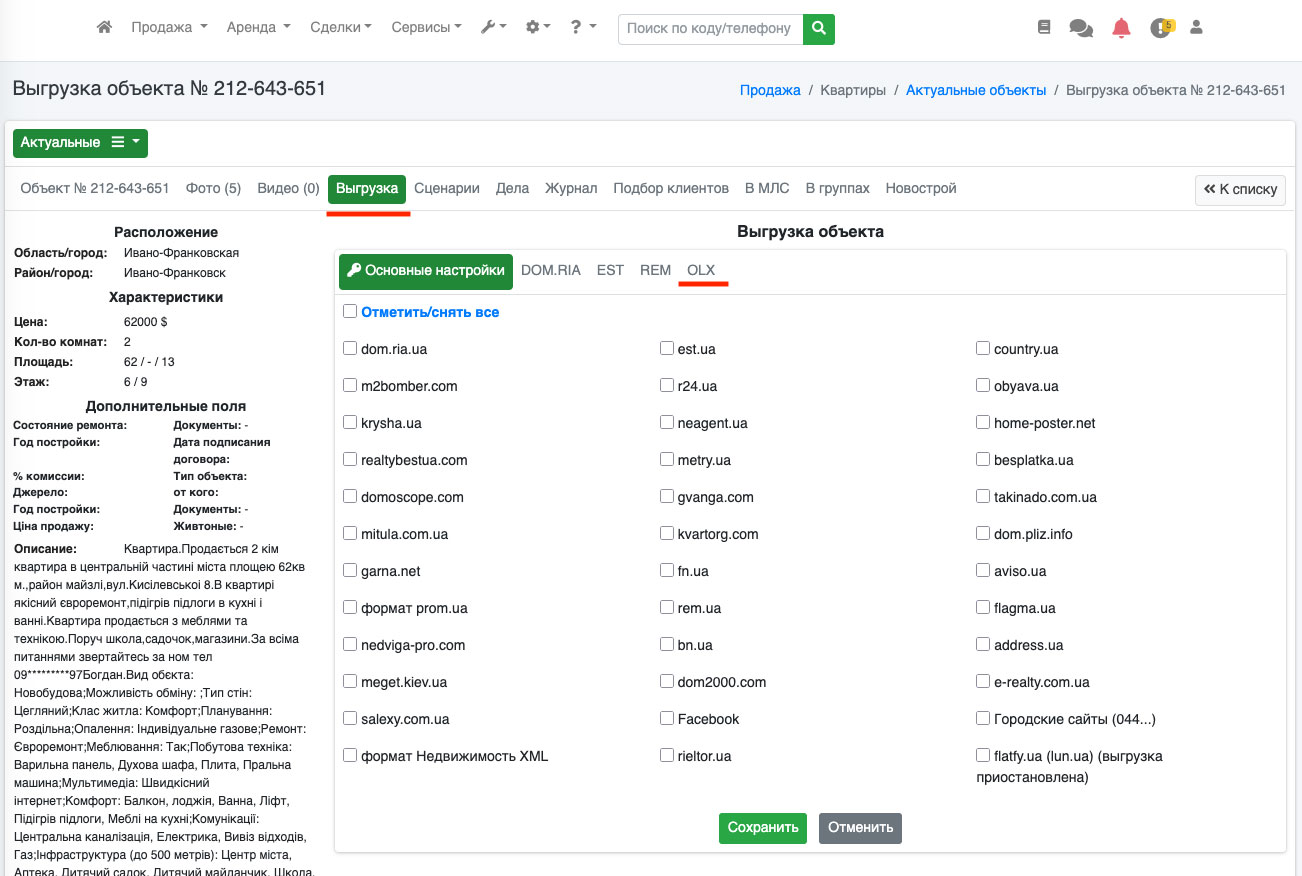
Task: Click the home icon in navbar
Action: click(x=104, y=28)
